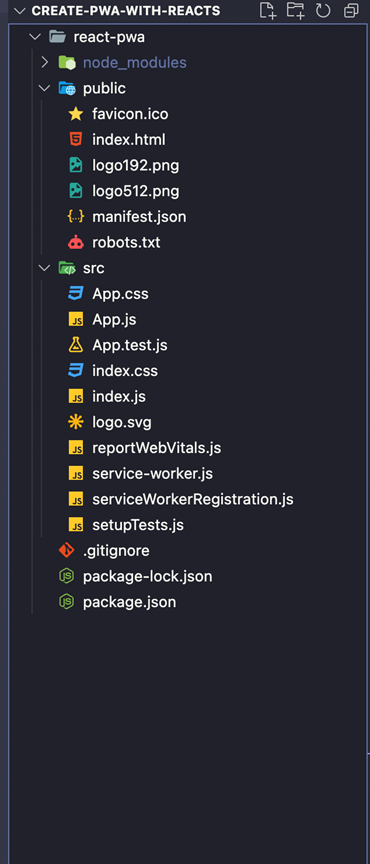Open the manifest.json file
This screenshot has width=370, height=864.
(x=139, y=217)
